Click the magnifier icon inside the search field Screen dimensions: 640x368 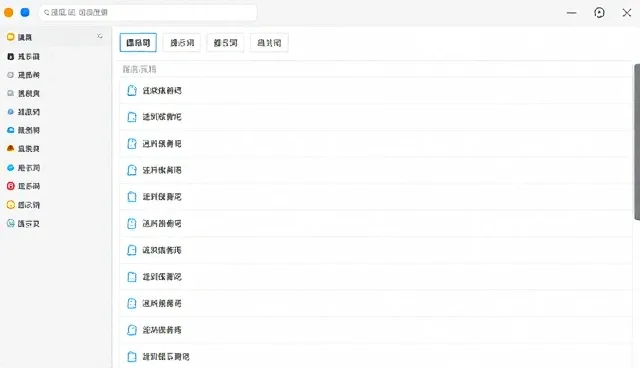point(47,13)
